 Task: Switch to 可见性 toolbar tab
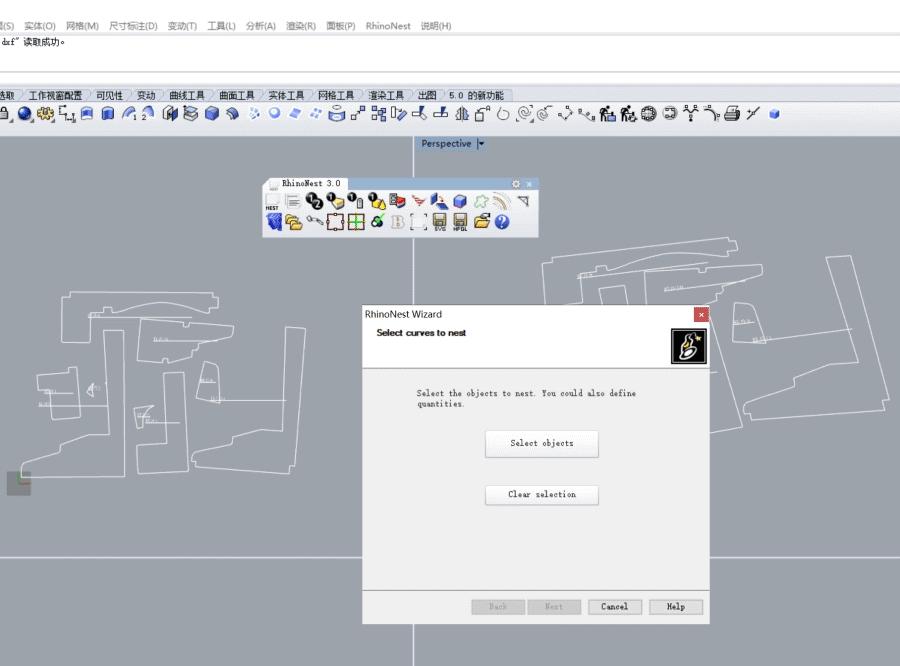[x=109, y=95]
